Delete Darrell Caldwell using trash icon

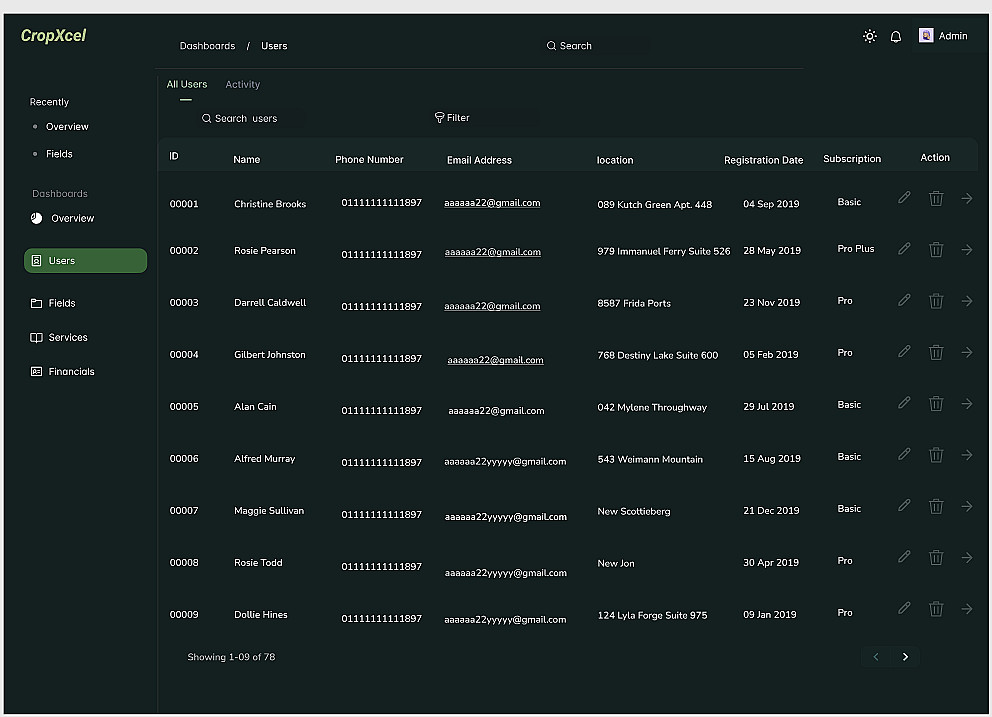pos(936,301)
